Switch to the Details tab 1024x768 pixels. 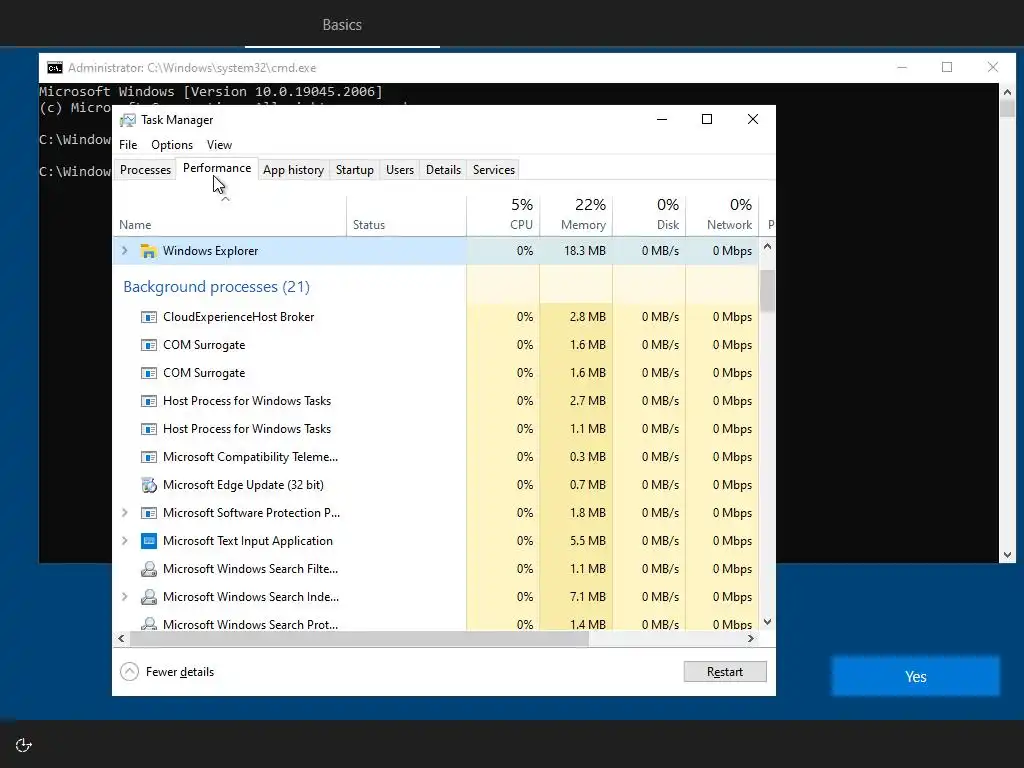point(443,170)
